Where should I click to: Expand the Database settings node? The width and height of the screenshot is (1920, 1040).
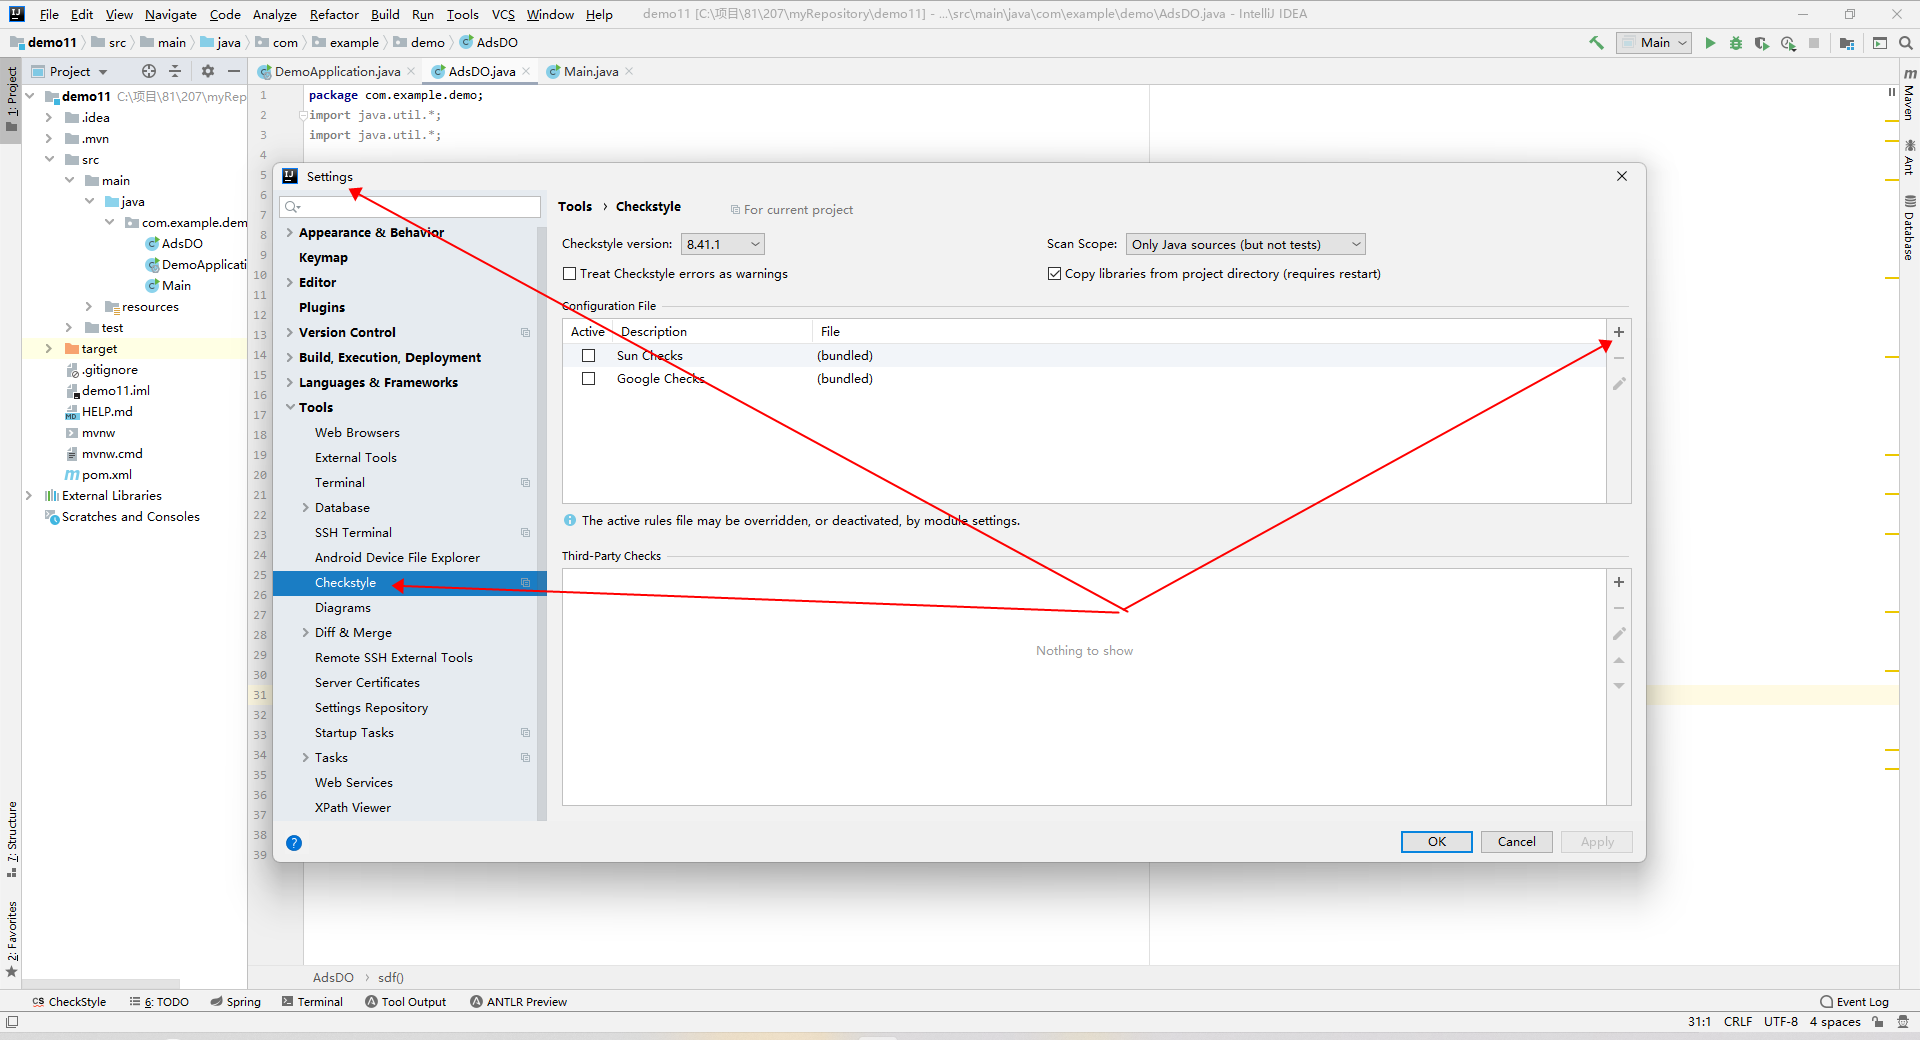[306, 508]
